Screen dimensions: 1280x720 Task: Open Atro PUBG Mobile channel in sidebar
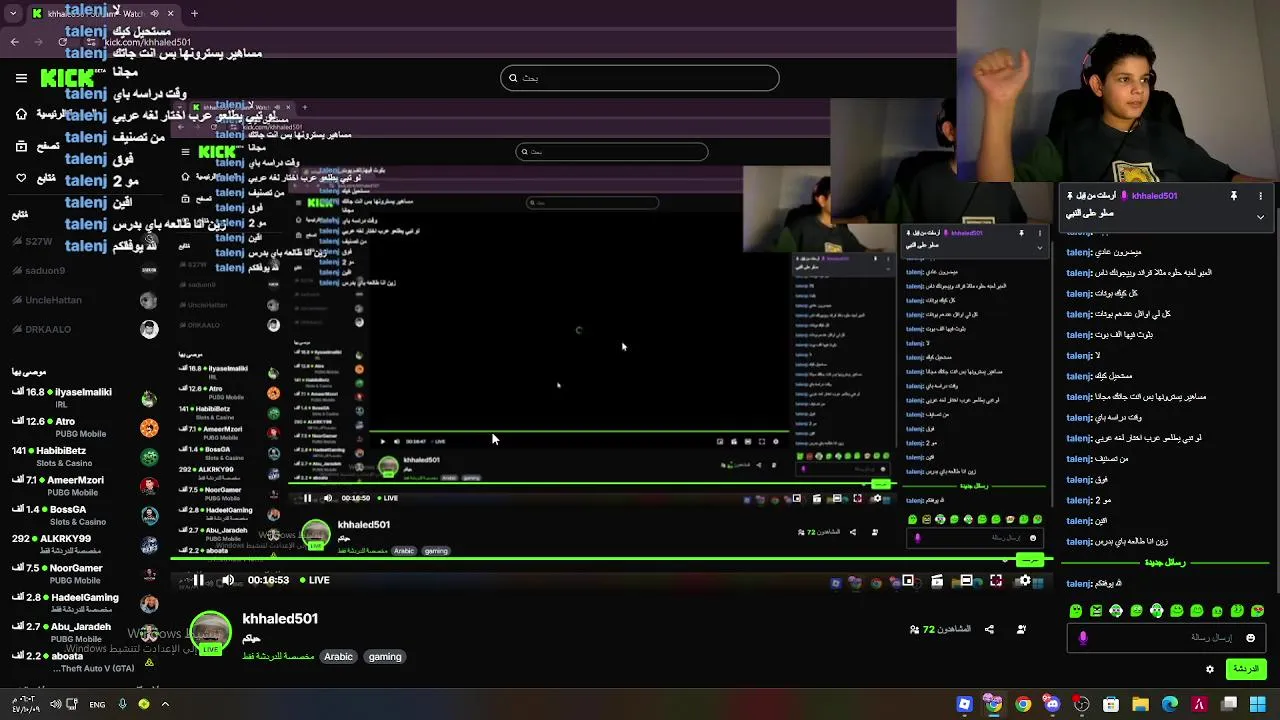point(84,427)
